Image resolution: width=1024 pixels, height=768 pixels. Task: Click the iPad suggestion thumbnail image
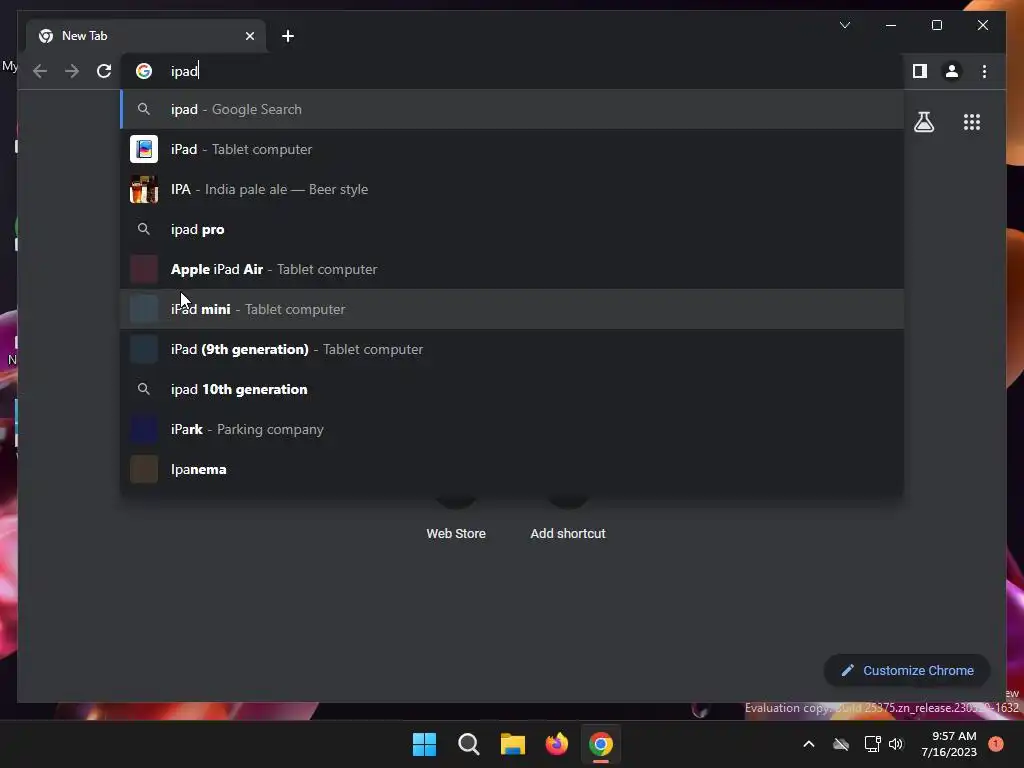pos(144,149)
